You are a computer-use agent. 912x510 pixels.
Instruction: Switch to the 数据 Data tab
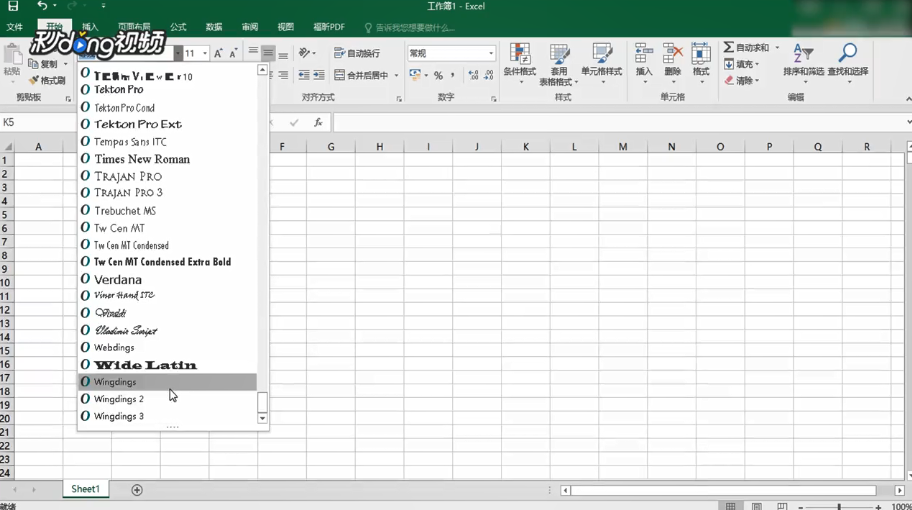coord(214,27)
